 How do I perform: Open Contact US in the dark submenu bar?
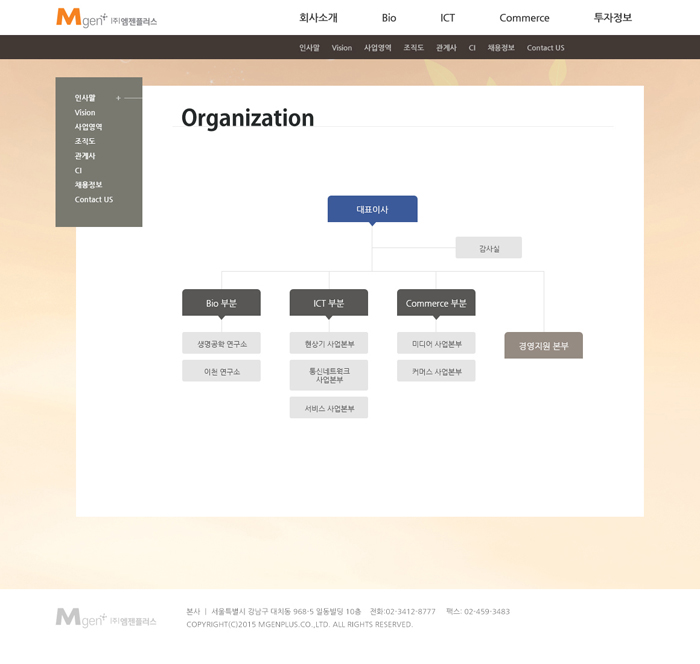545,48
